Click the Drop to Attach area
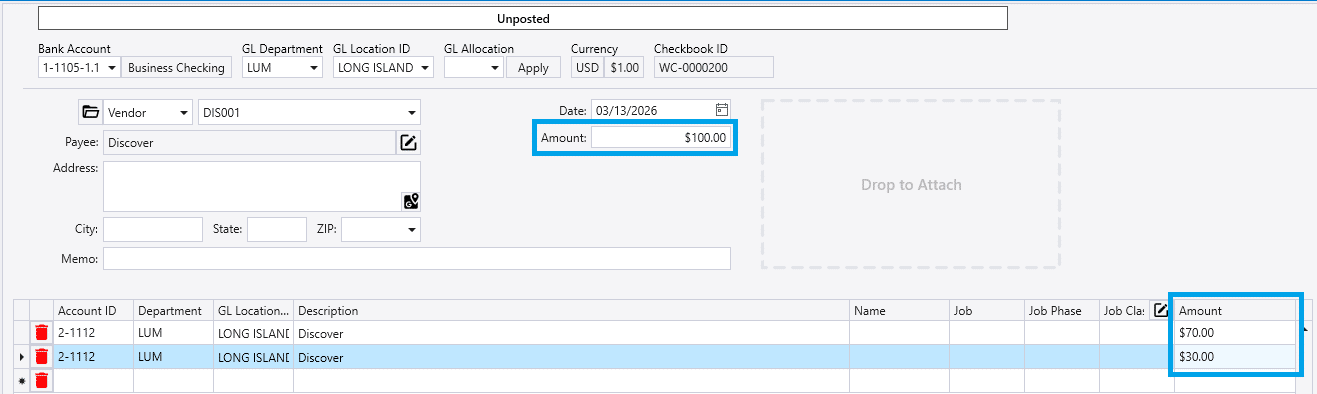Screen dimensions: 1317x394 point(911,184)
